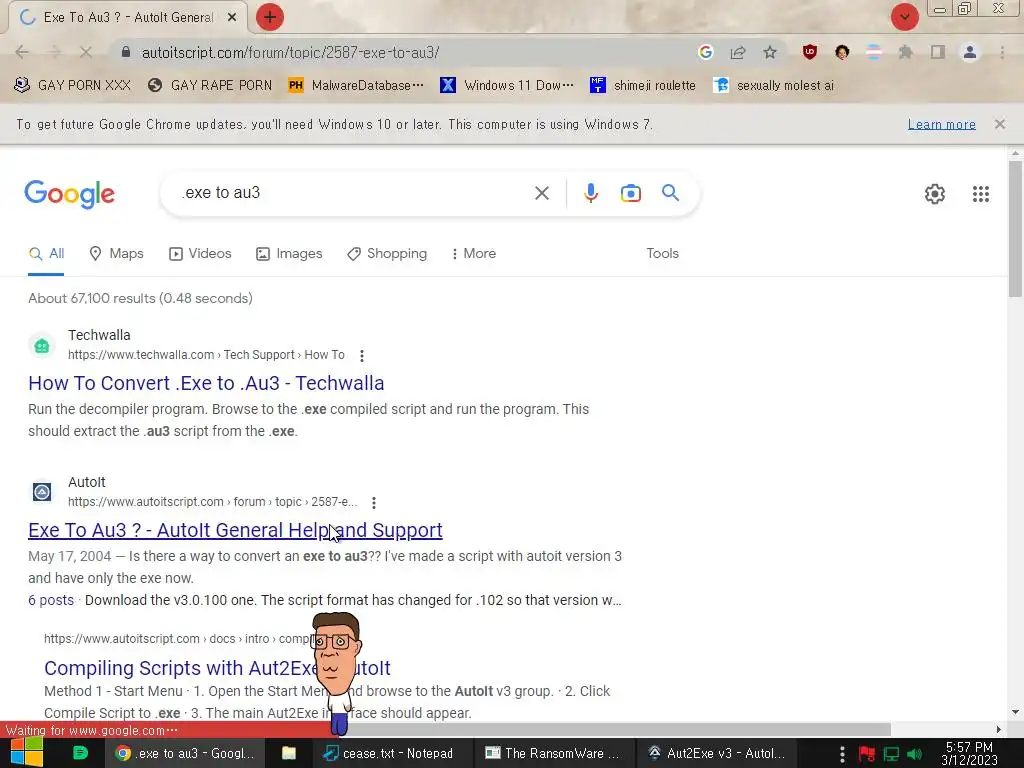This screenshot has width=1024, height=768.
Task: Expand the More search categories menu
Action: click(473, 253)
